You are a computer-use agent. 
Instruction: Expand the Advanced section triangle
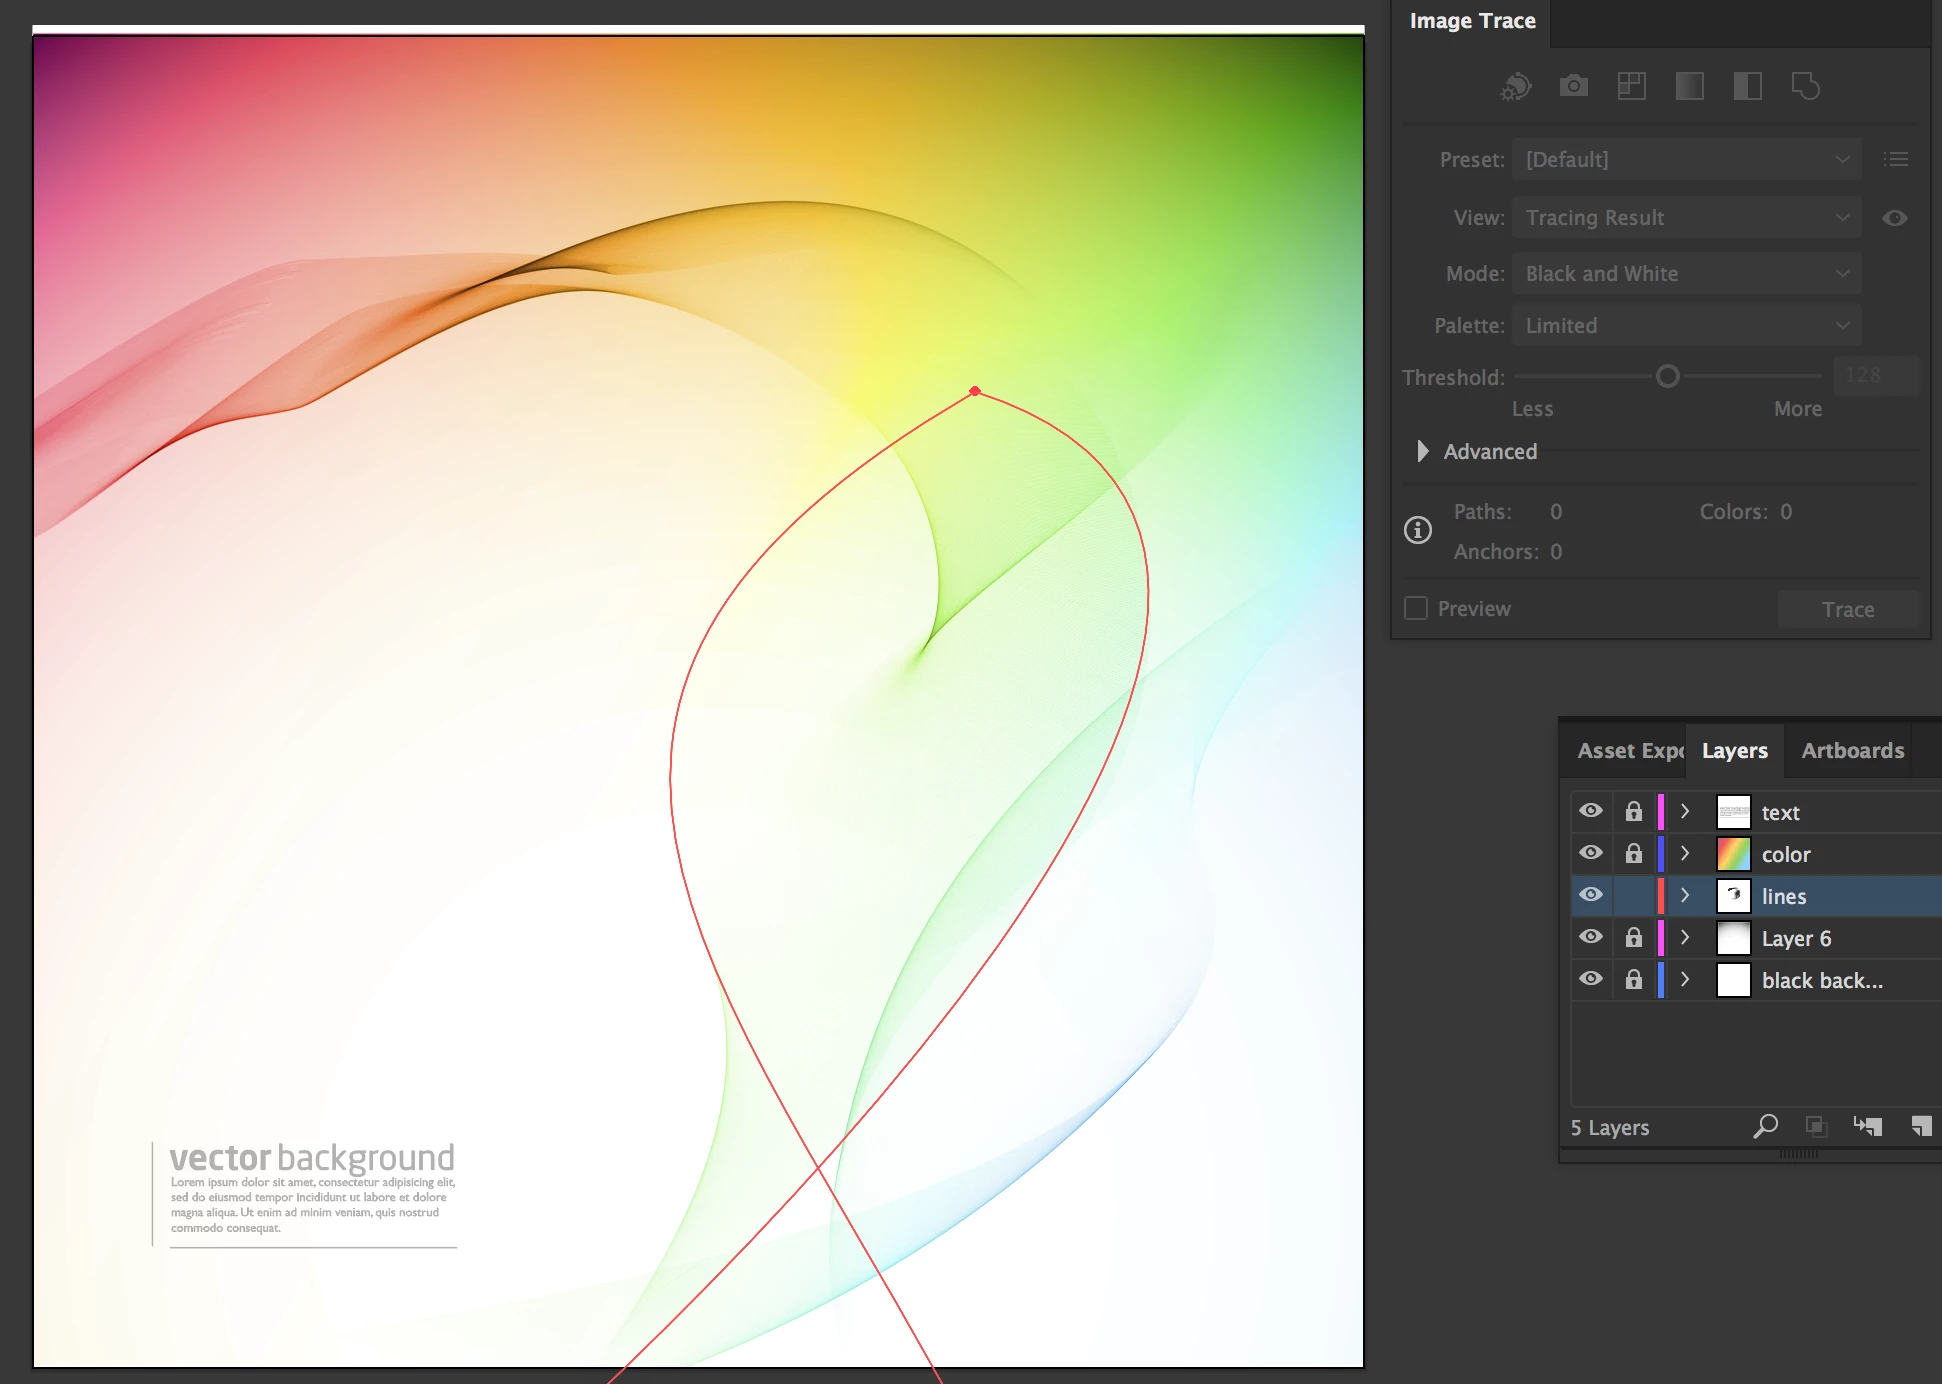click(x=1422, y=452)
